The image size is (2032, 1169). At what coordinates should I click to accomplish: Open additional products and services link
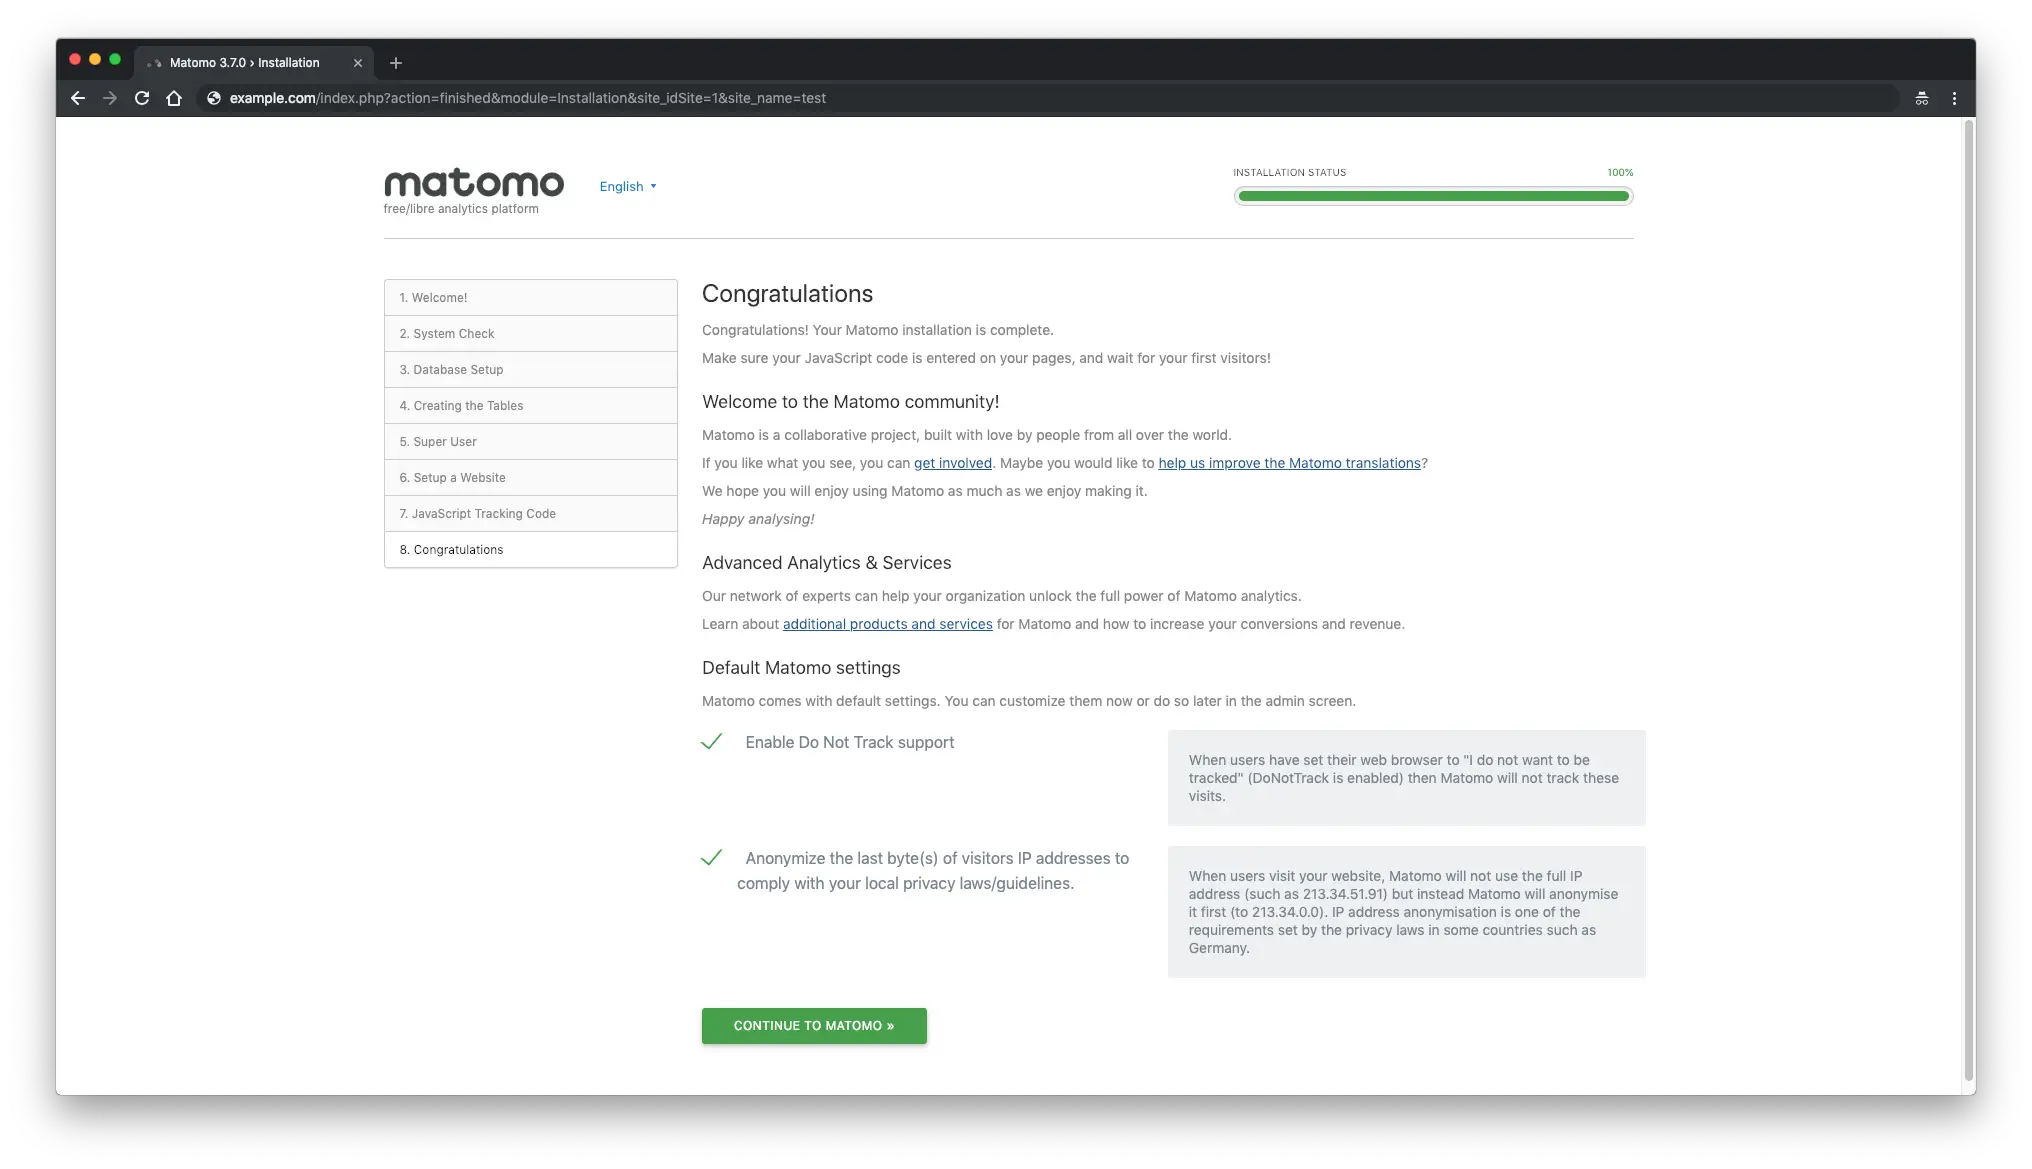click(887, 624)
